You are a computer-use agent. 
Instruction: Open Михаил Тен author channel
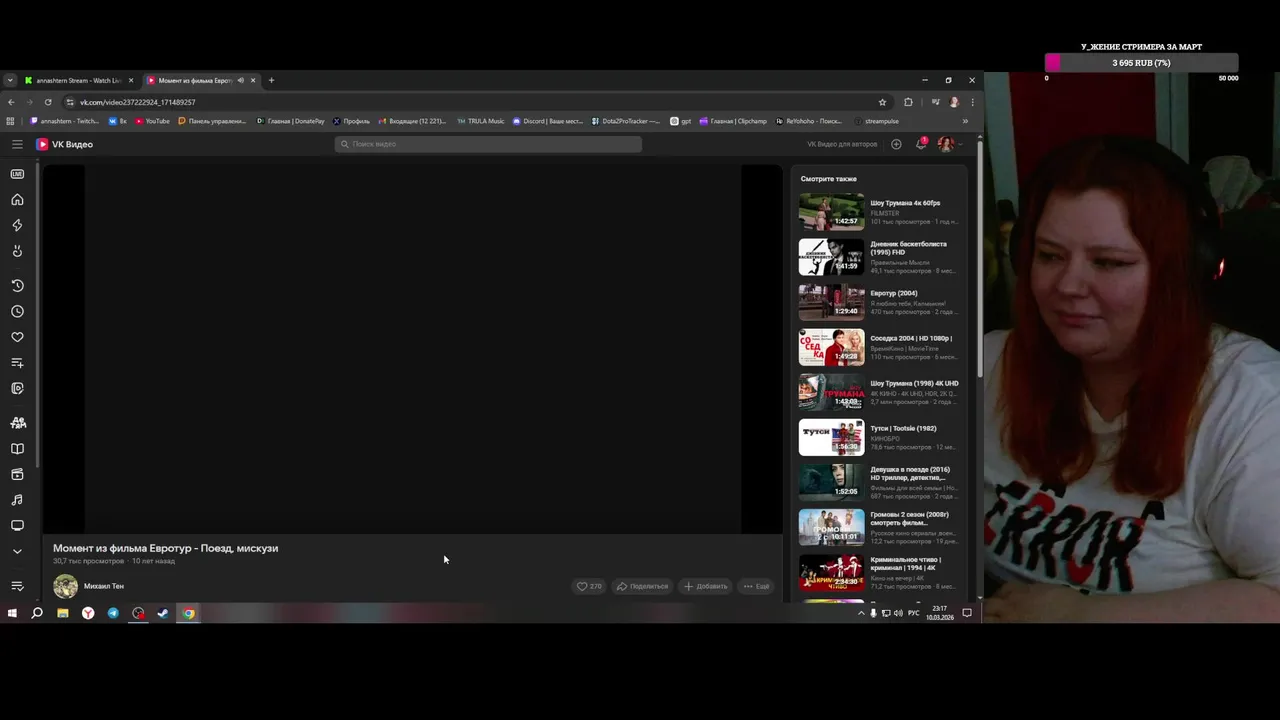104,586
